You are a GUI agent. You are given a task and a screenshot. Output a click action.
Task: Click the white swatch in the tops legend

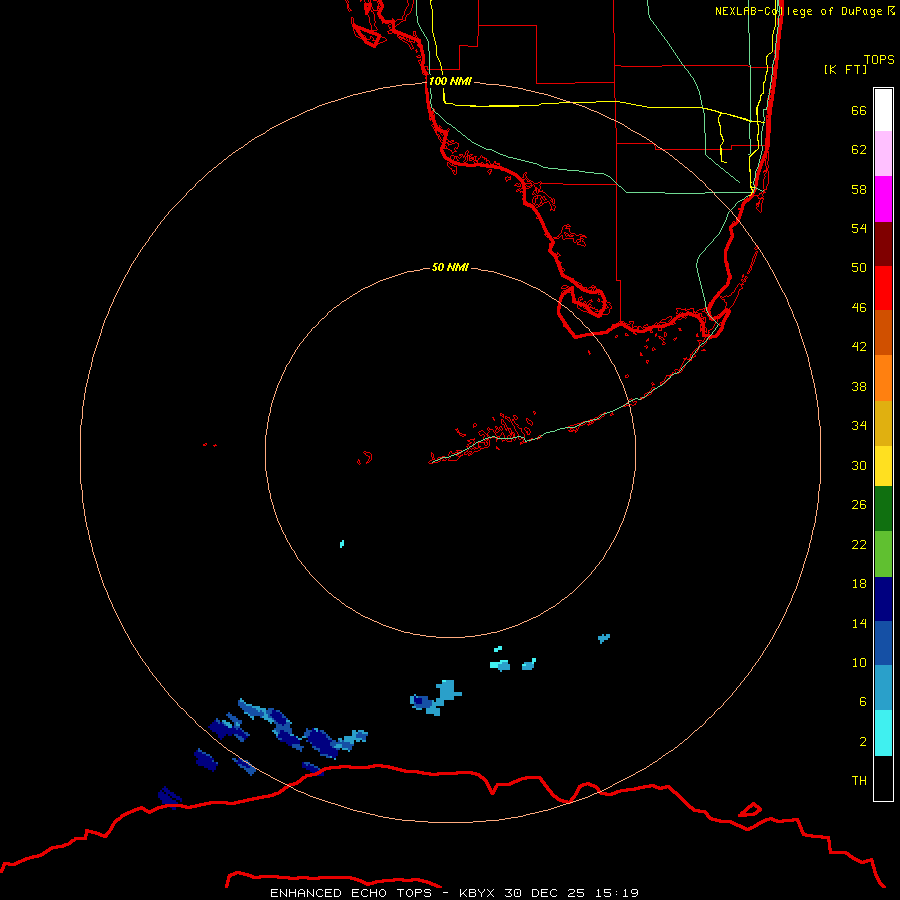(x=883, y=110)
